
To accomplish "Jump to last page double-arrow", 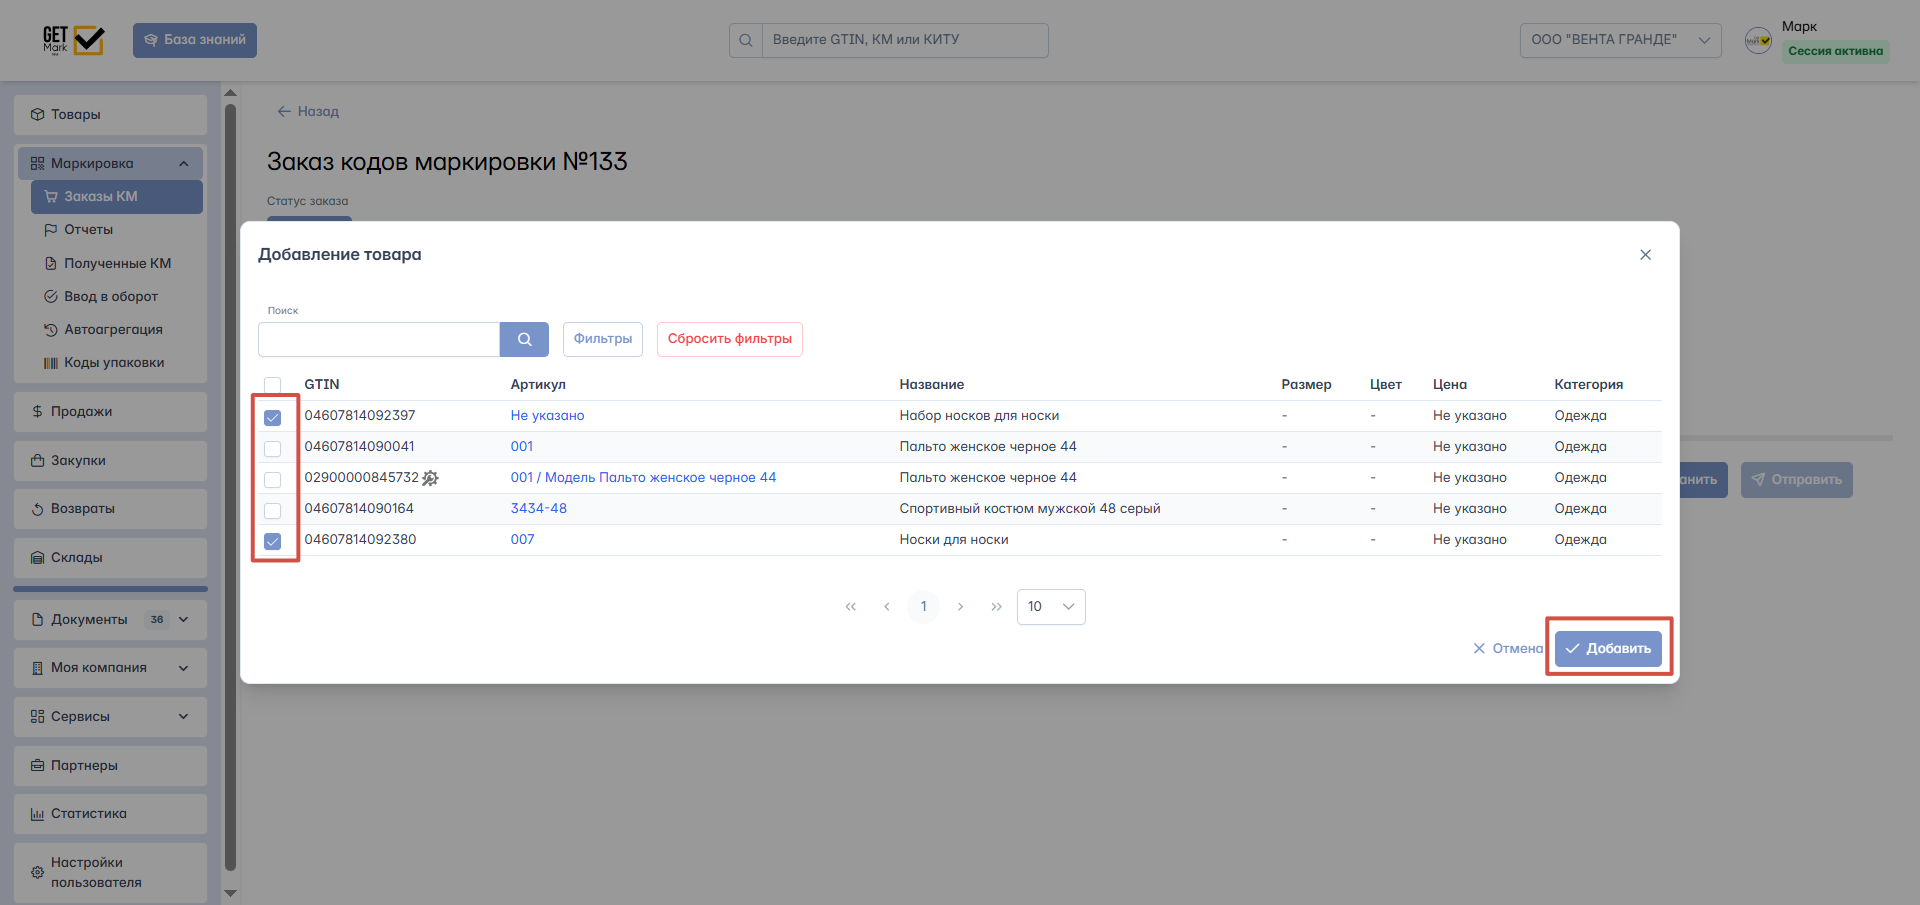I will [996, 607].
